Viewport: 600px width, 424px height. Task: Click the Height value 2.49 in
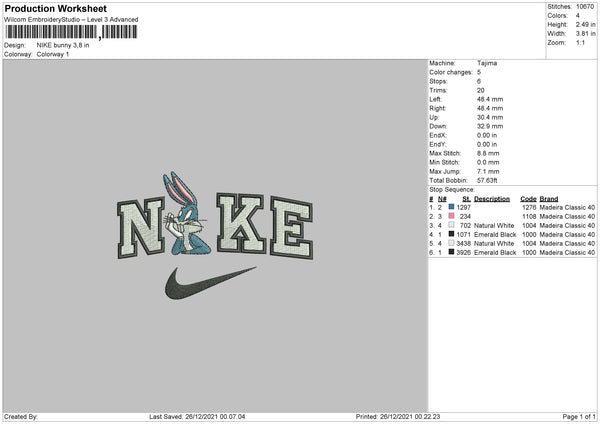585,24
